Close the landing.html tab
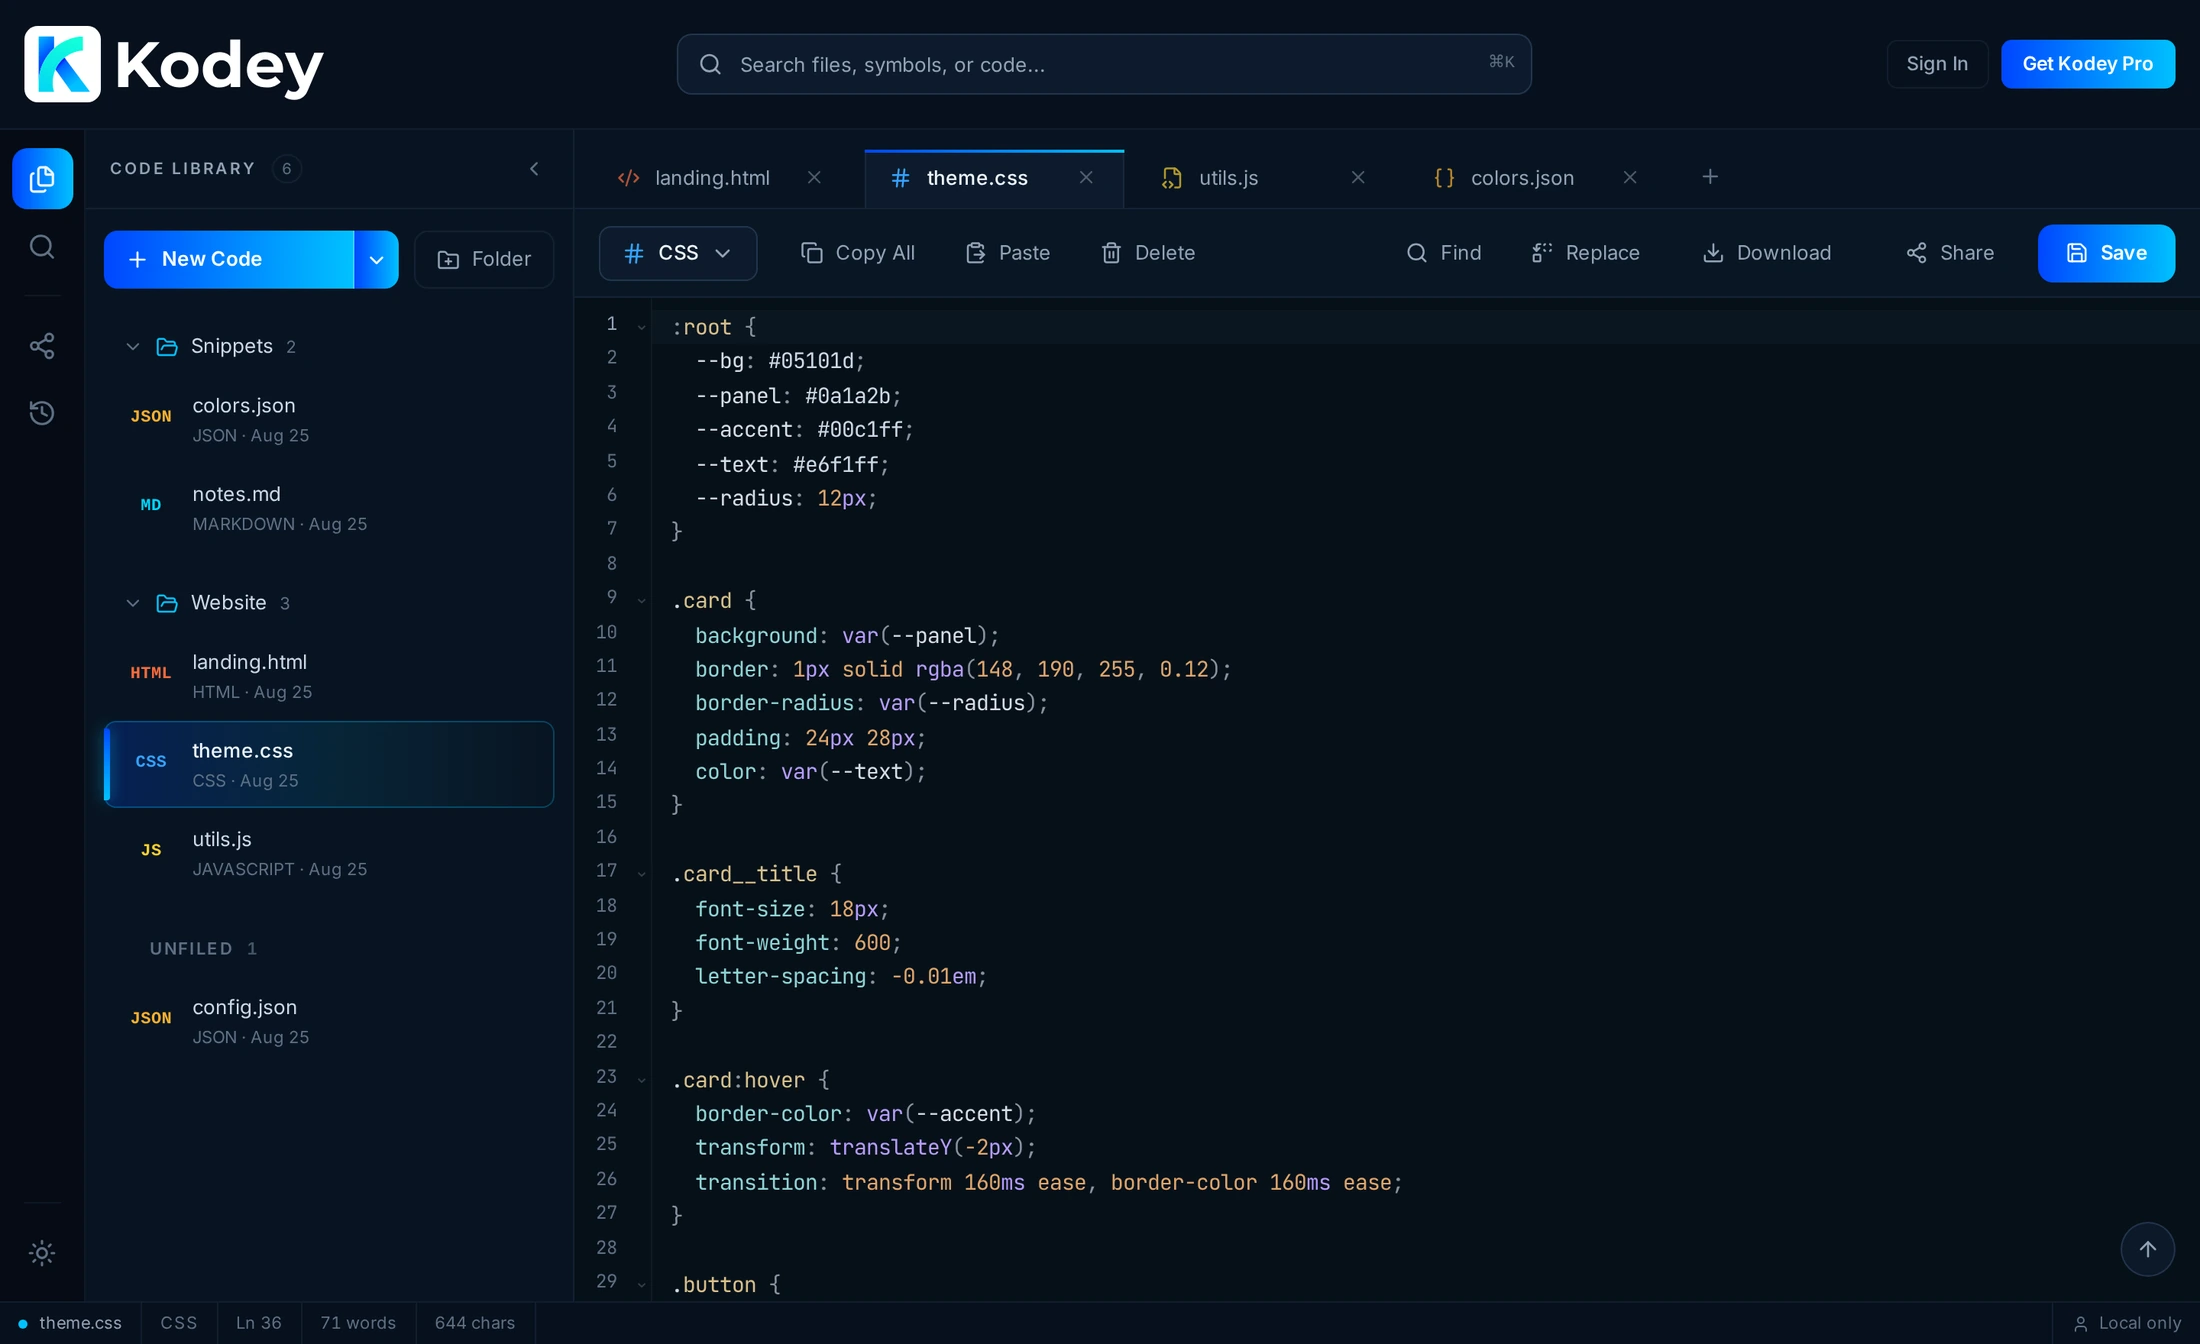 tap(814, 177)
